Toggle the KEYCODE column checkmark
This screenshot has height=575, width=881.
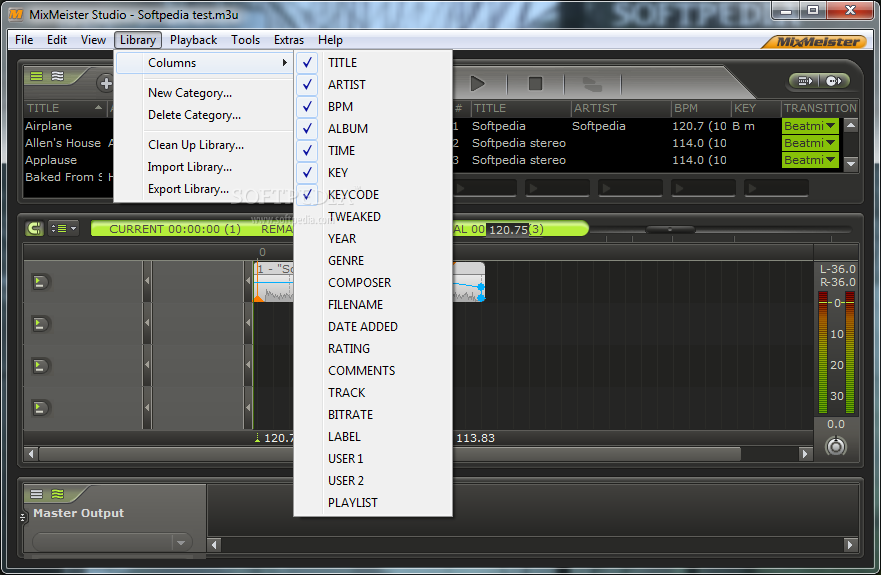(307, 194)
